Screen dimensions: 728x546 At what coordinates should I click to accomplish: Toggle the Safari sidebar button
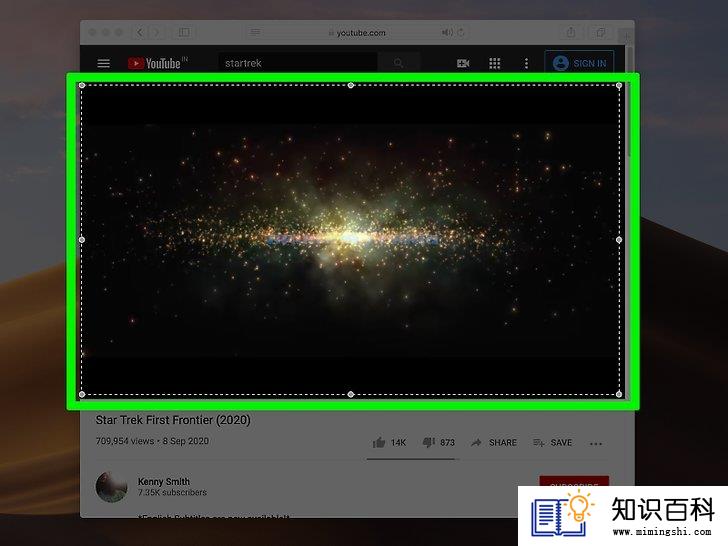(x=184, y=32)
